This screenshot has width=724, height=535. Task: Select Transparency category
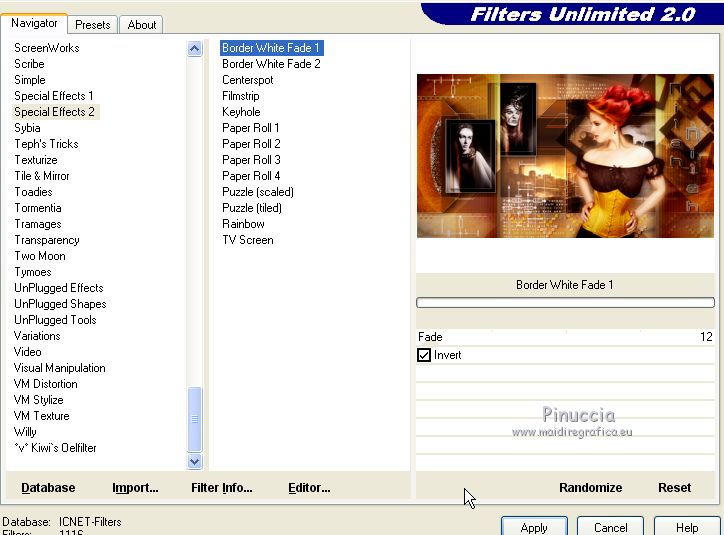coord(47,240)
